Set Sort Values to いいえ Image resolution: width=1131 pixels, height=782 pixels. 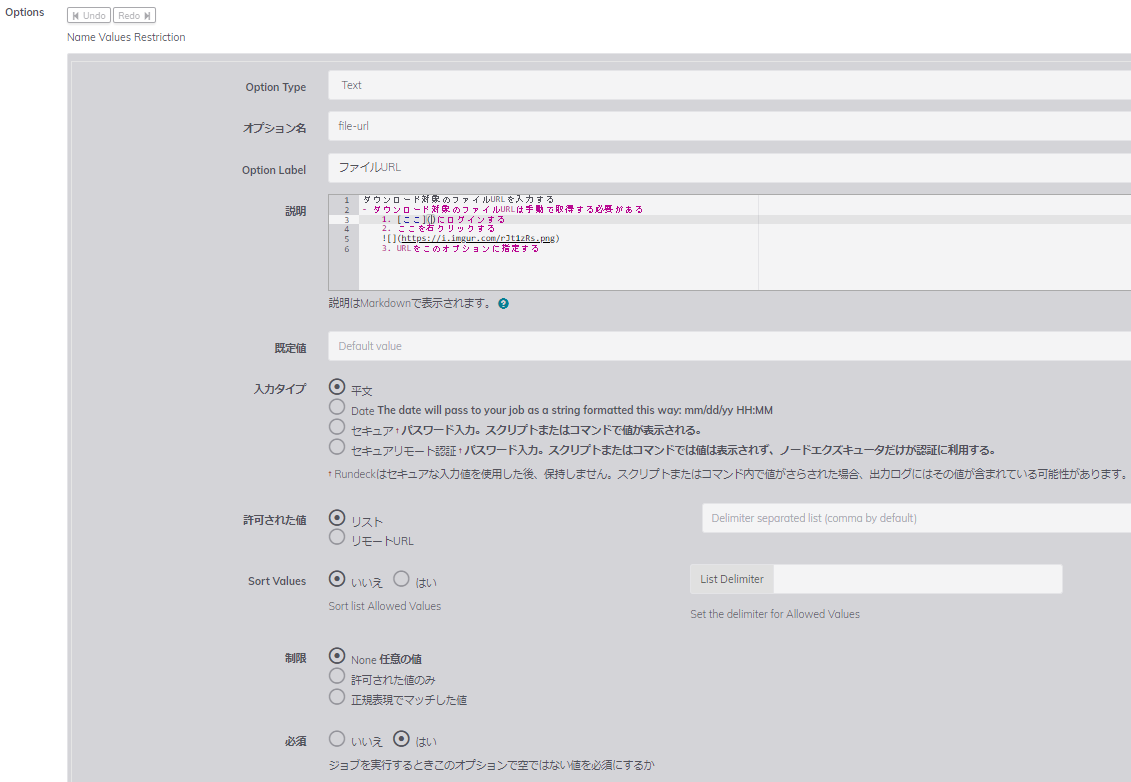[x=337, y=579]
